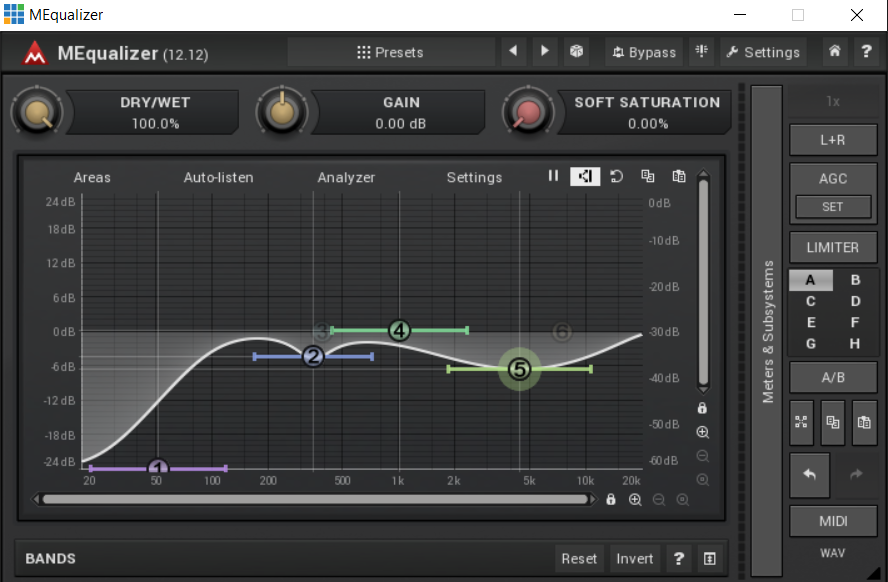
Task: Select preset slot H
Action: [x=855, y=344]
